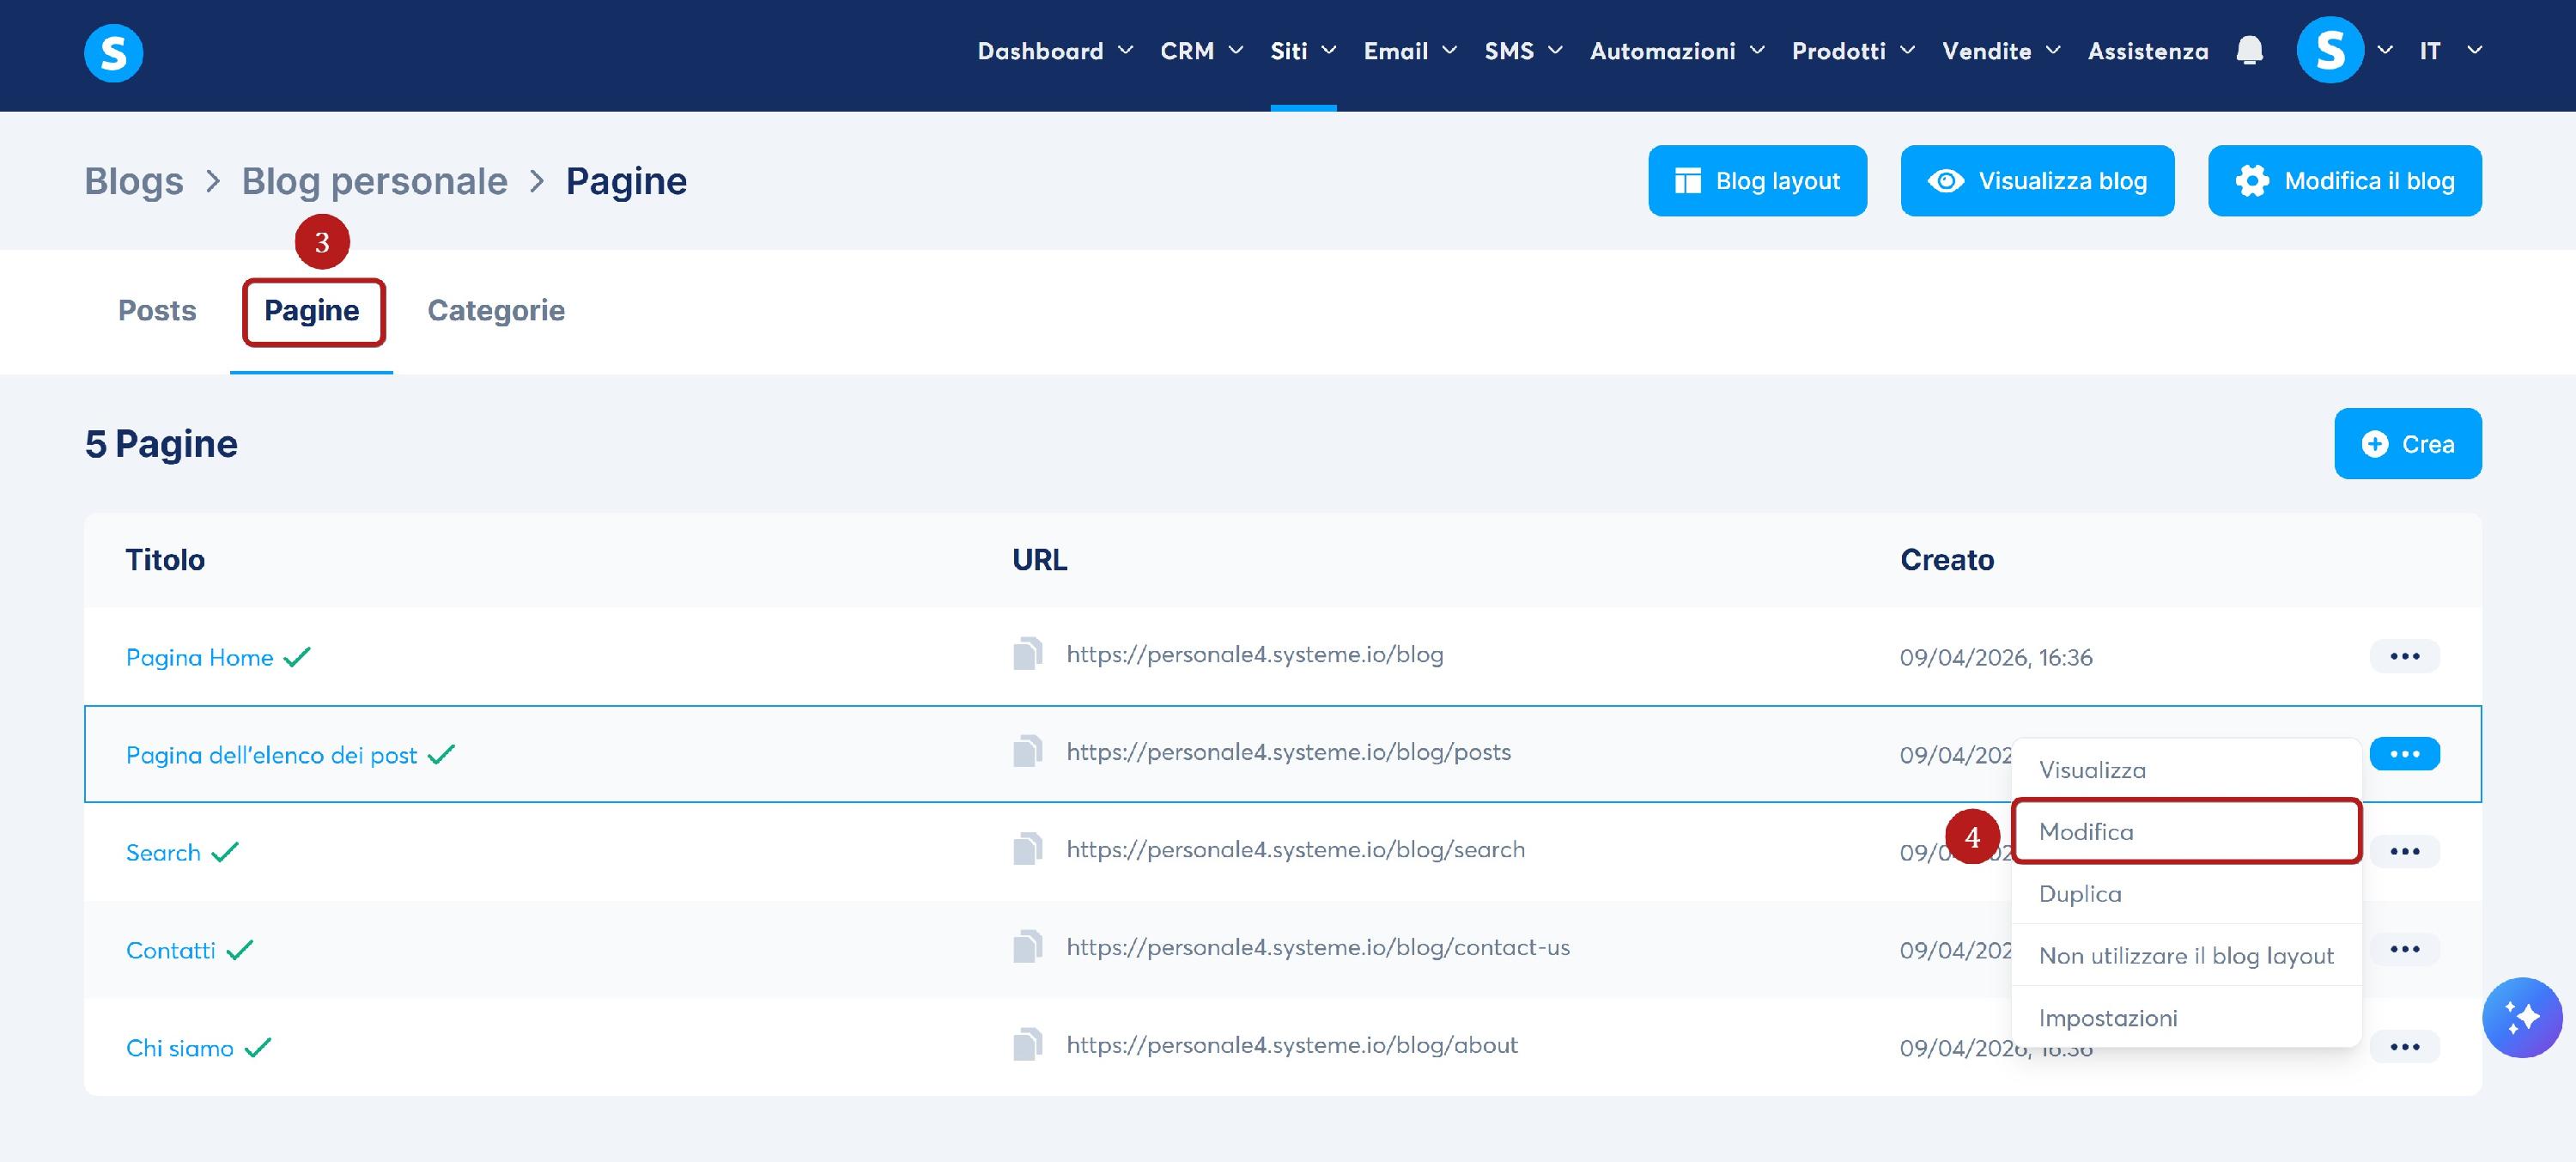Image resolution: width=2576 pixels, height=1162 pixels.
Task: Copy URL icon for blog/search row
Action: tap(1028, 849)
